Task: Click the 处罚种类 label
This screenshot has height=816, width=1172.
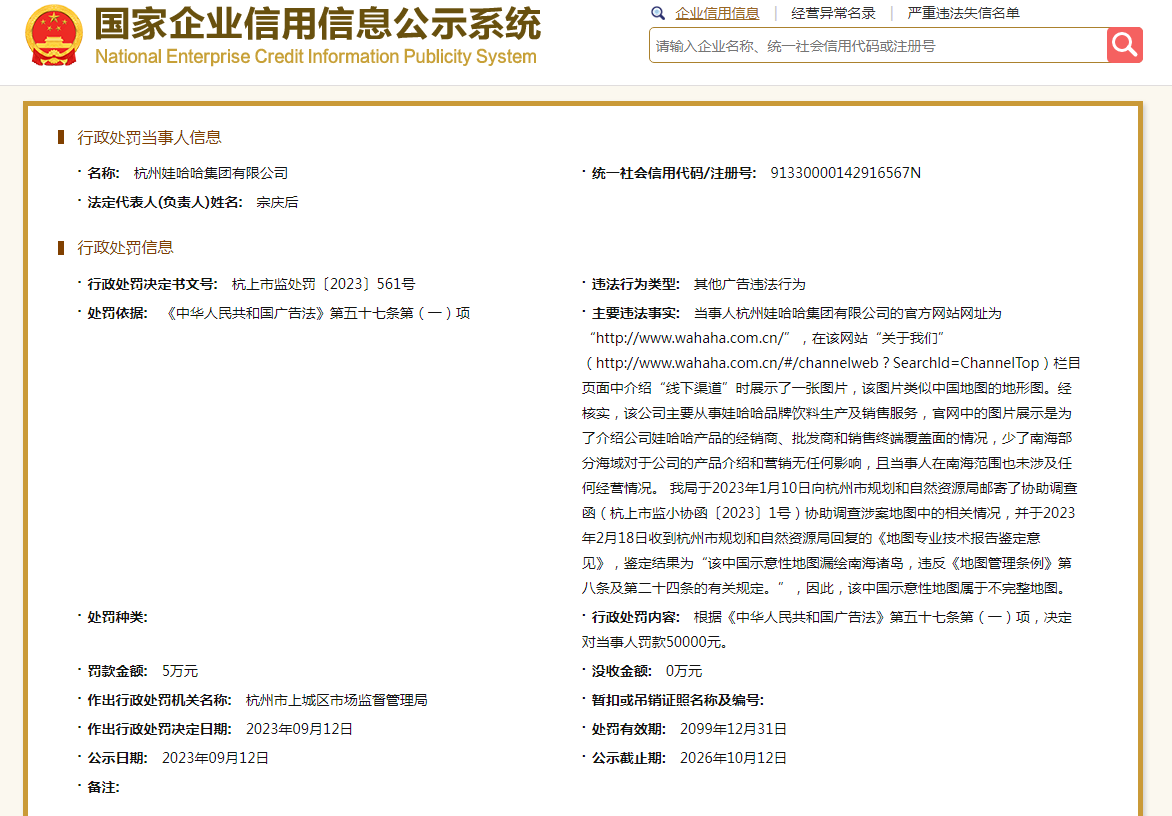Action: (117, 617)
